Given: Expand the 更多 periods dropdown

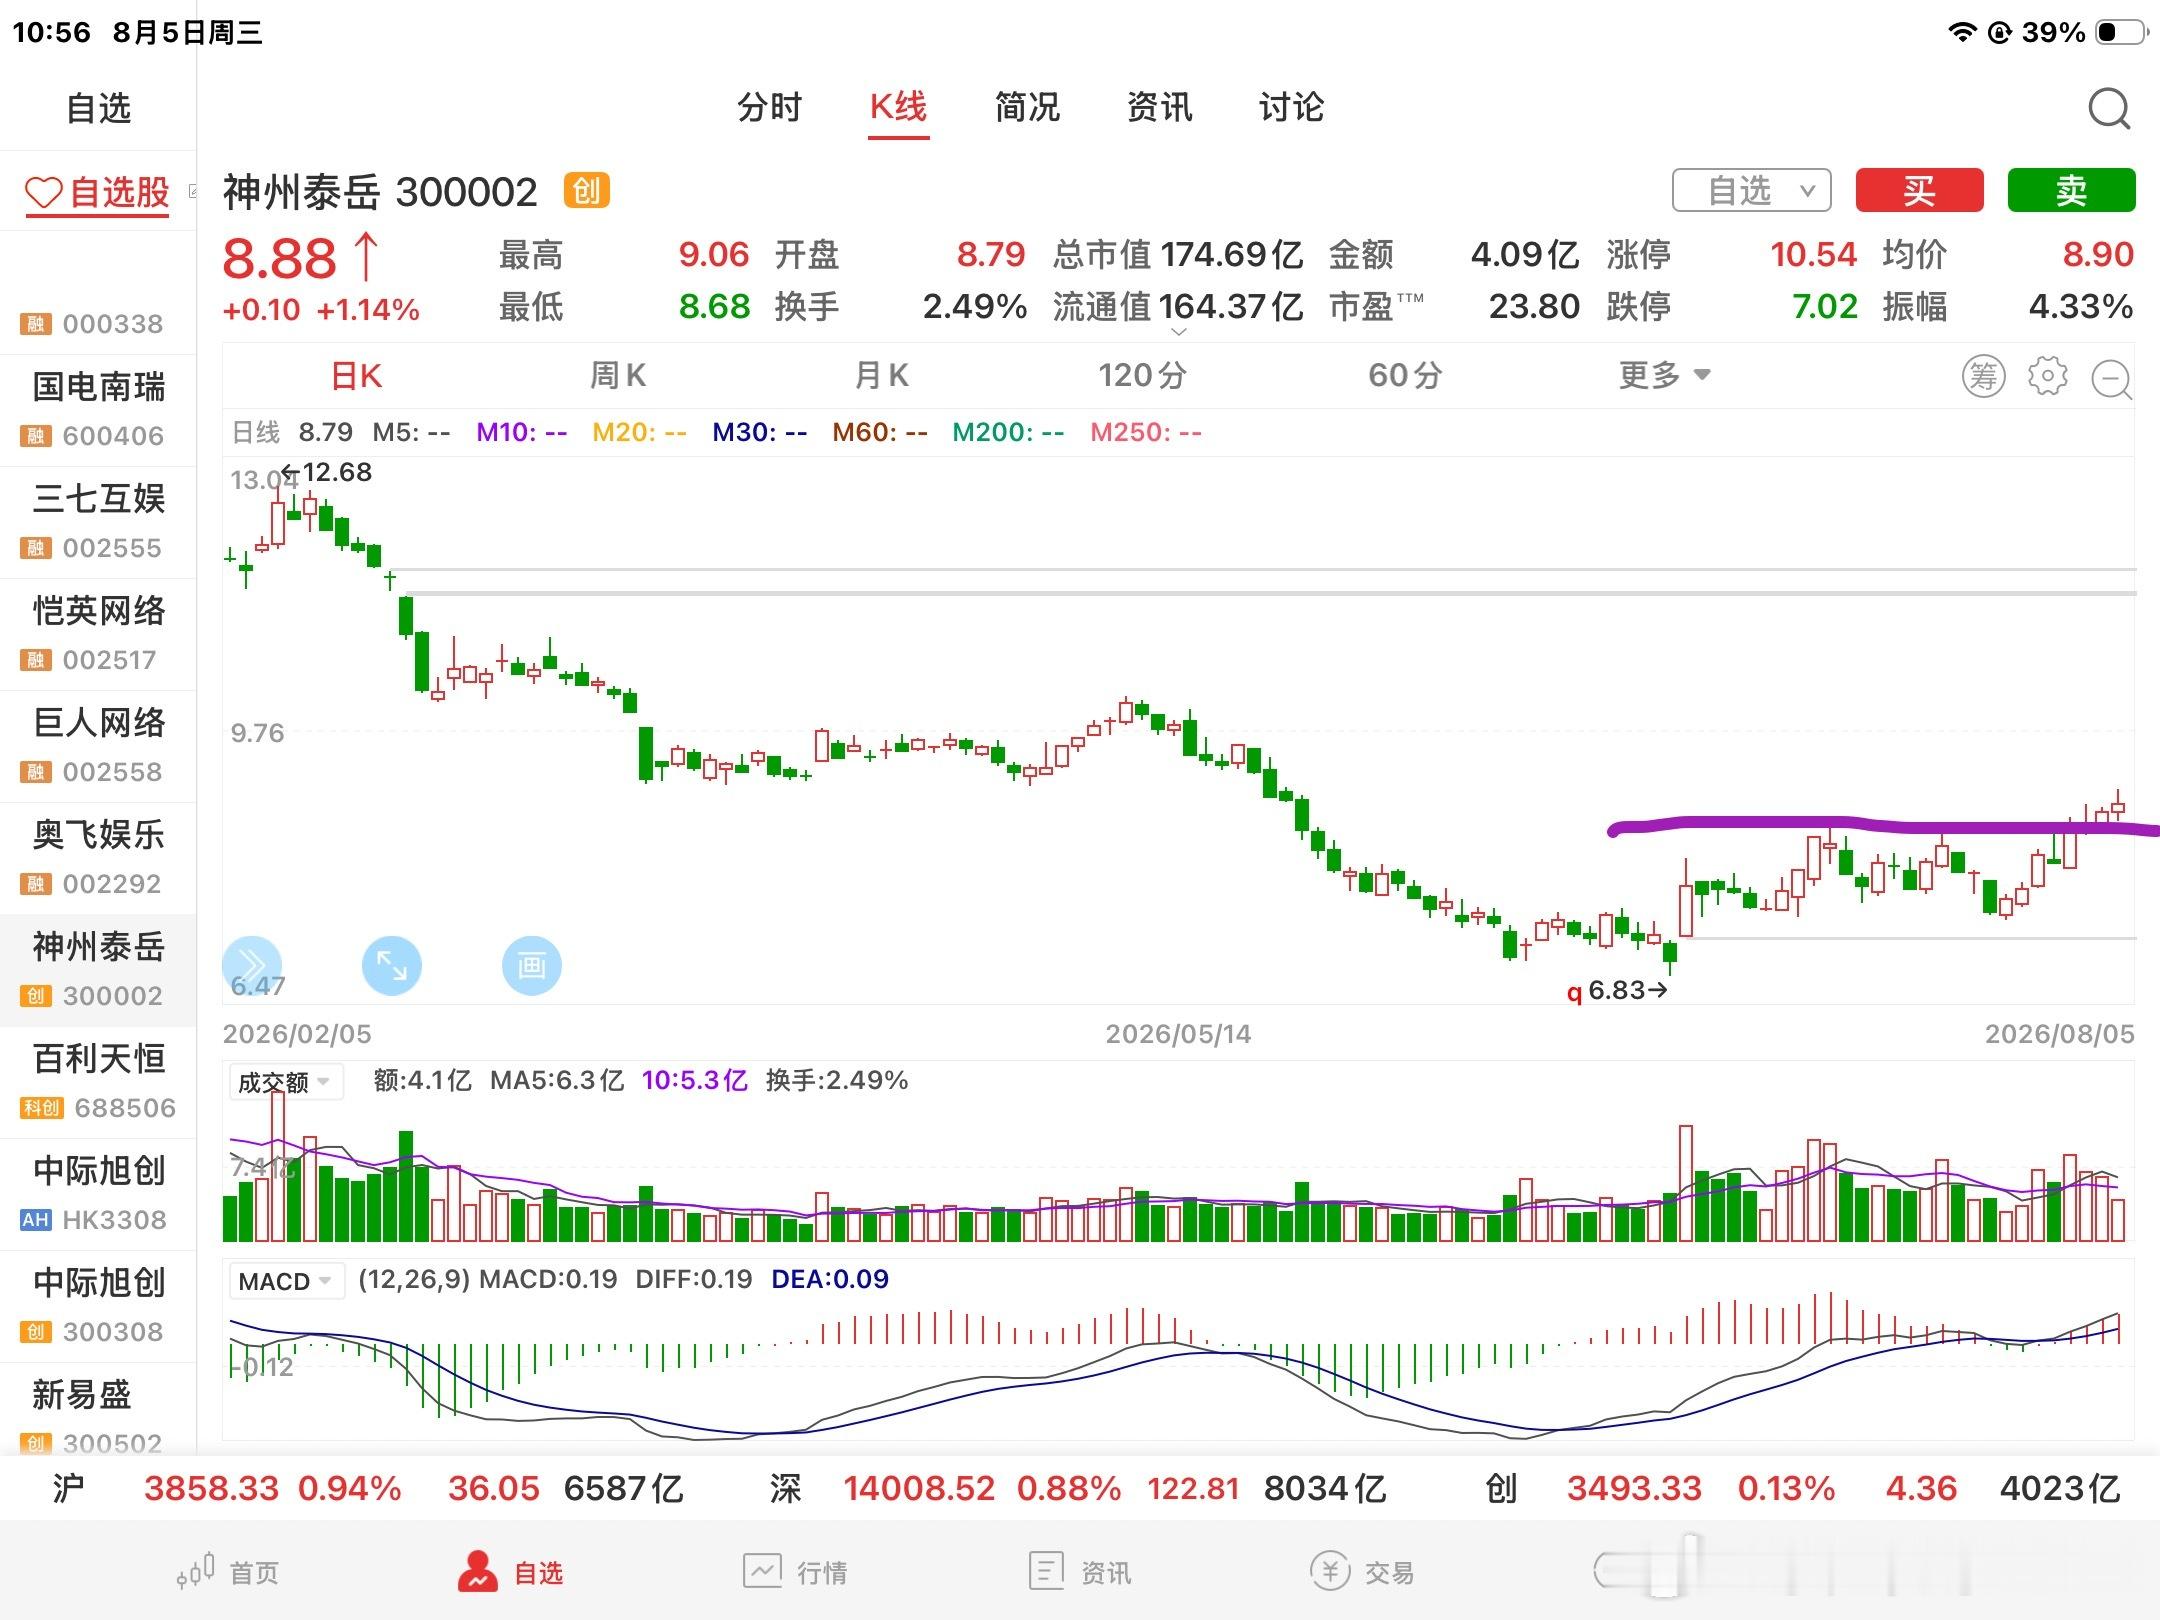Looking at the screenshot, I should (1665, 376).
